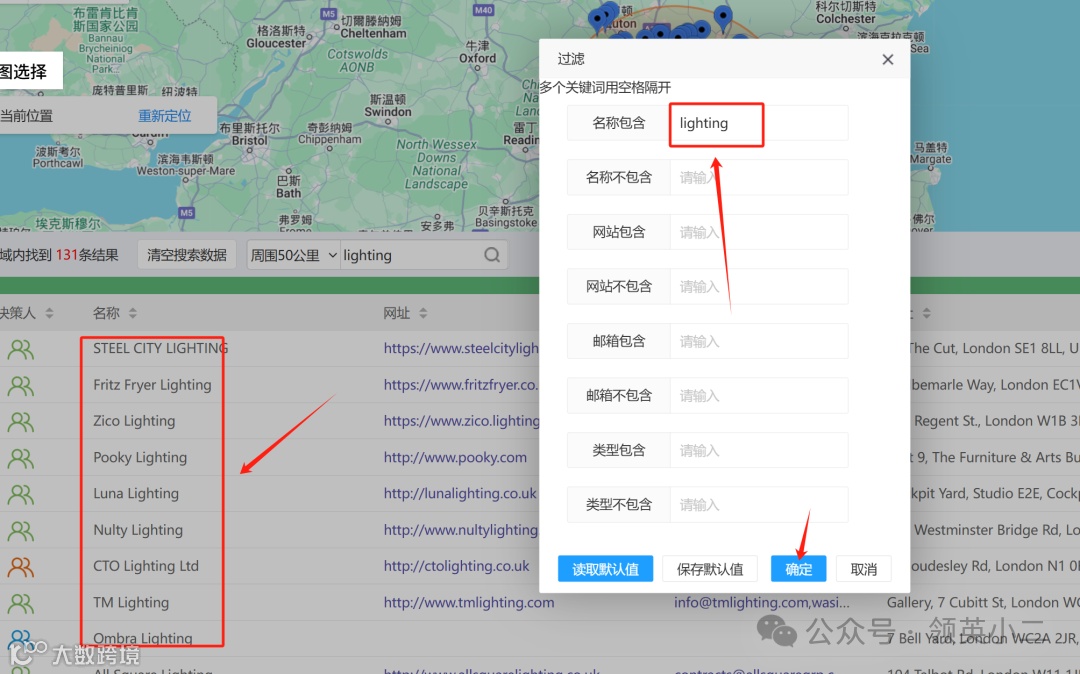Click the search magnifier icon

(x=492, y=255)
